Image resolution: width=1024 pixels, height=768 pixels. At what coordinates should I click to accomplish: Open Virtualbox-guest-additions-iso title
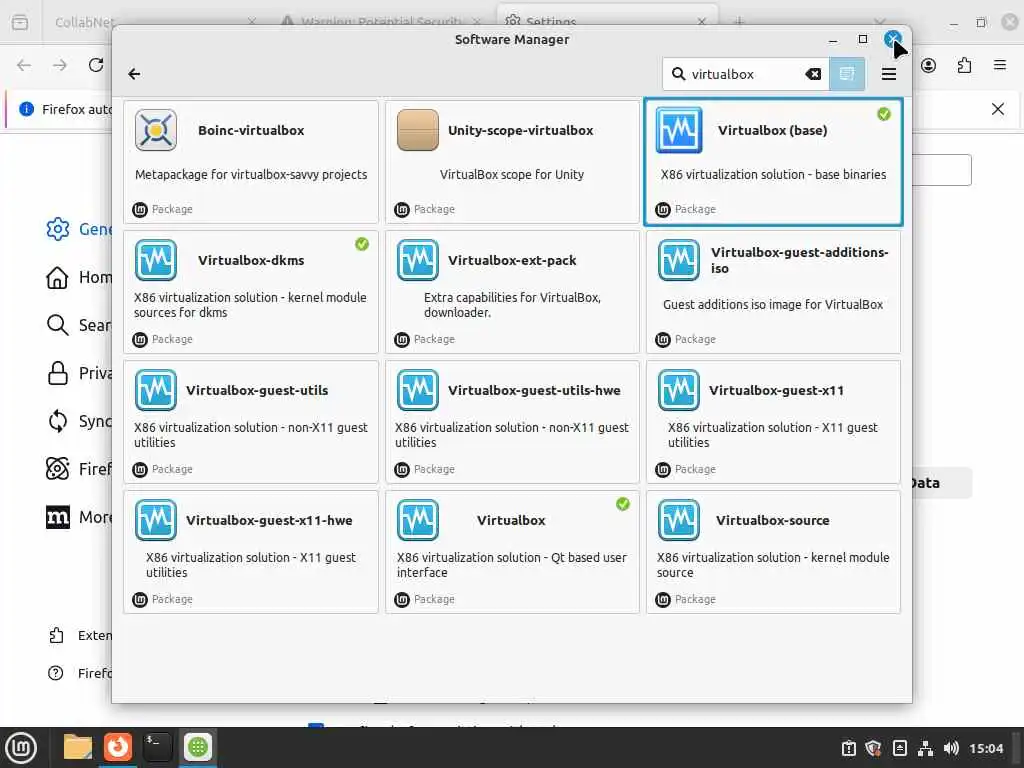(799, 260)
